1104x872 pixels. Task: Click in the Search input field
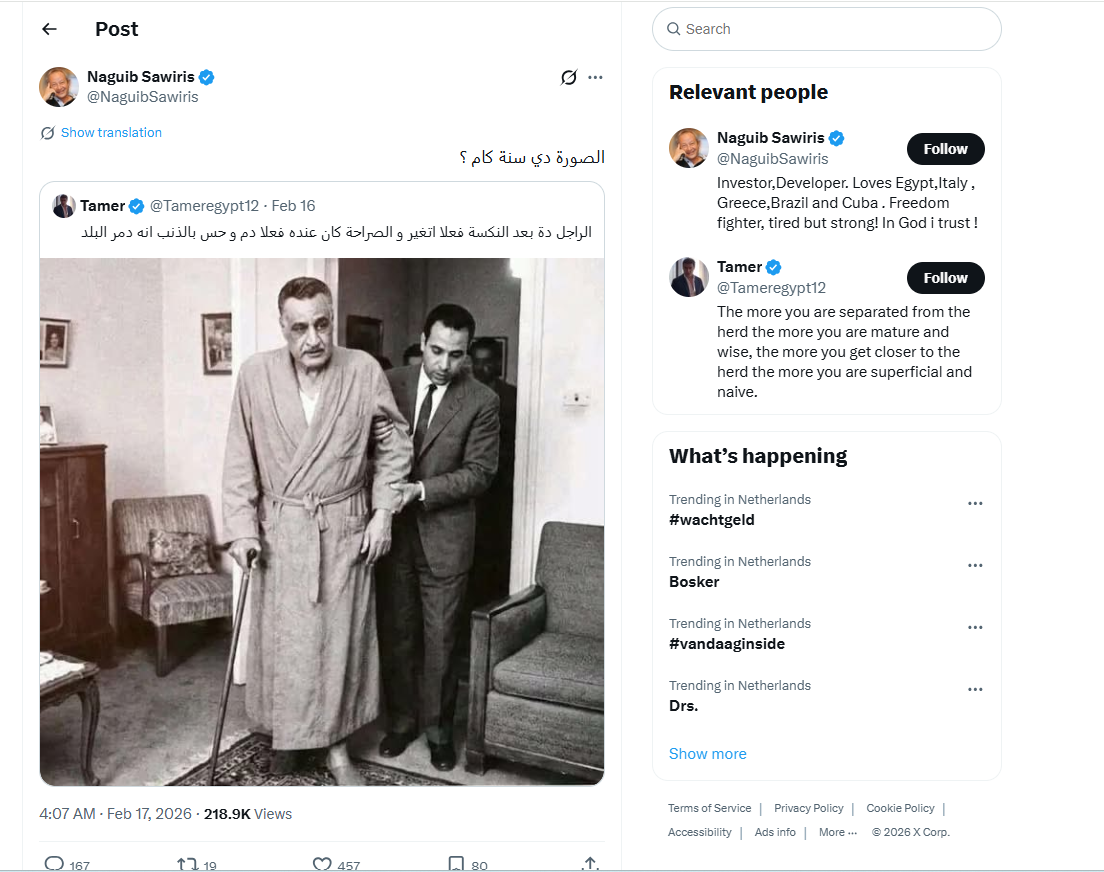(835, 29)
